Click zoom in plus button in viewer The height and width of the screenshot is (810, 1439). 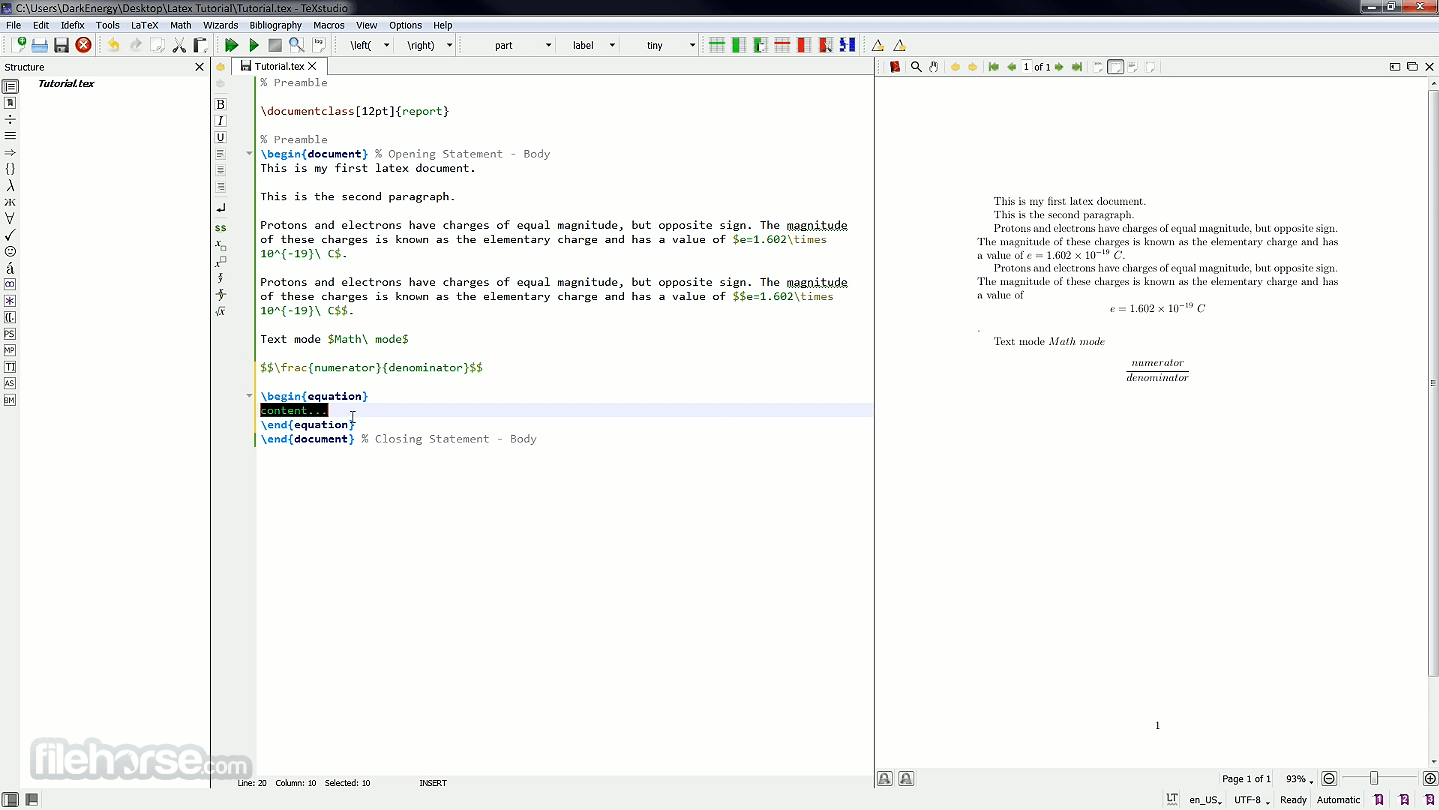pyautogui.click(x=1429, y=778)
